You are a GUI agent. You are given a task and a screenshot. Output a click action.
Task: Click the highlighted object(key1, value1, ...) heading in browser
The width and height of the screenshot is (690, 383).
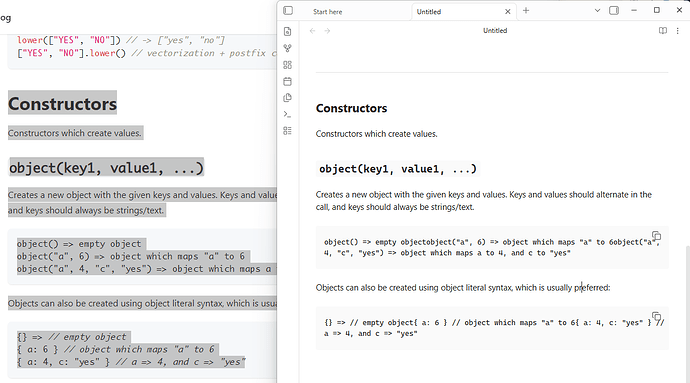106,168
